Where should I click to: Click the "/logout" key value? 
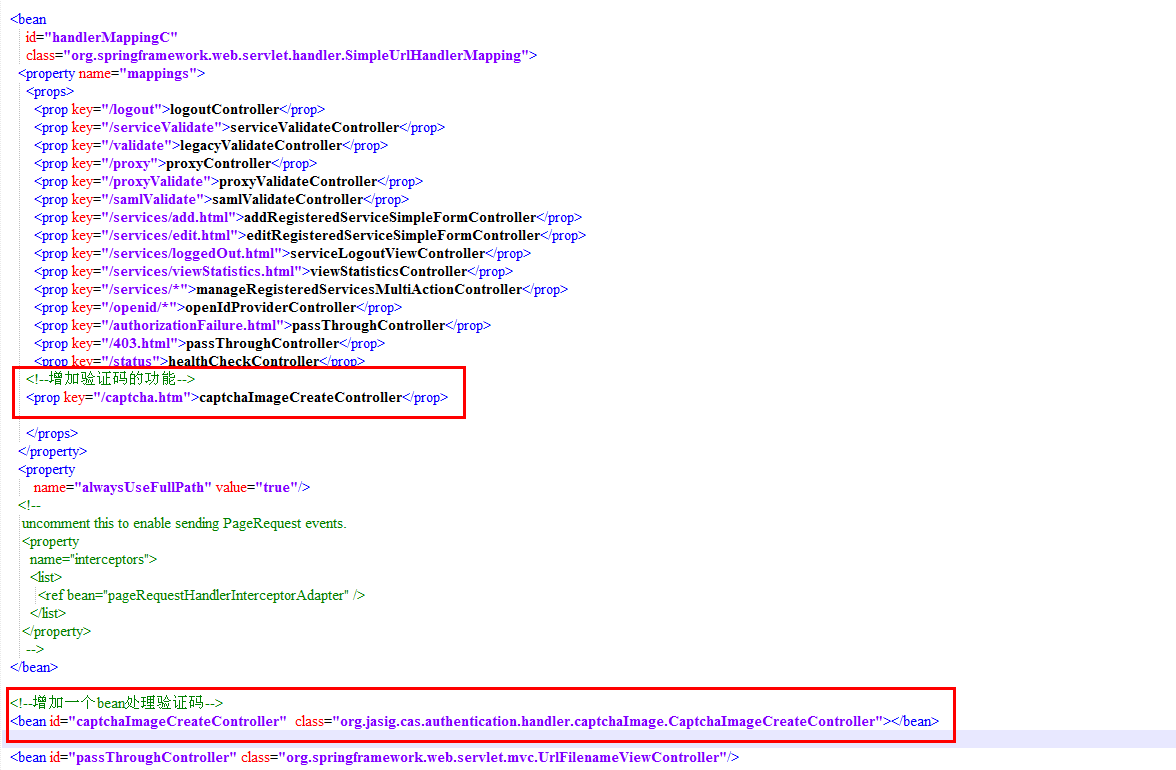[132, 109]
